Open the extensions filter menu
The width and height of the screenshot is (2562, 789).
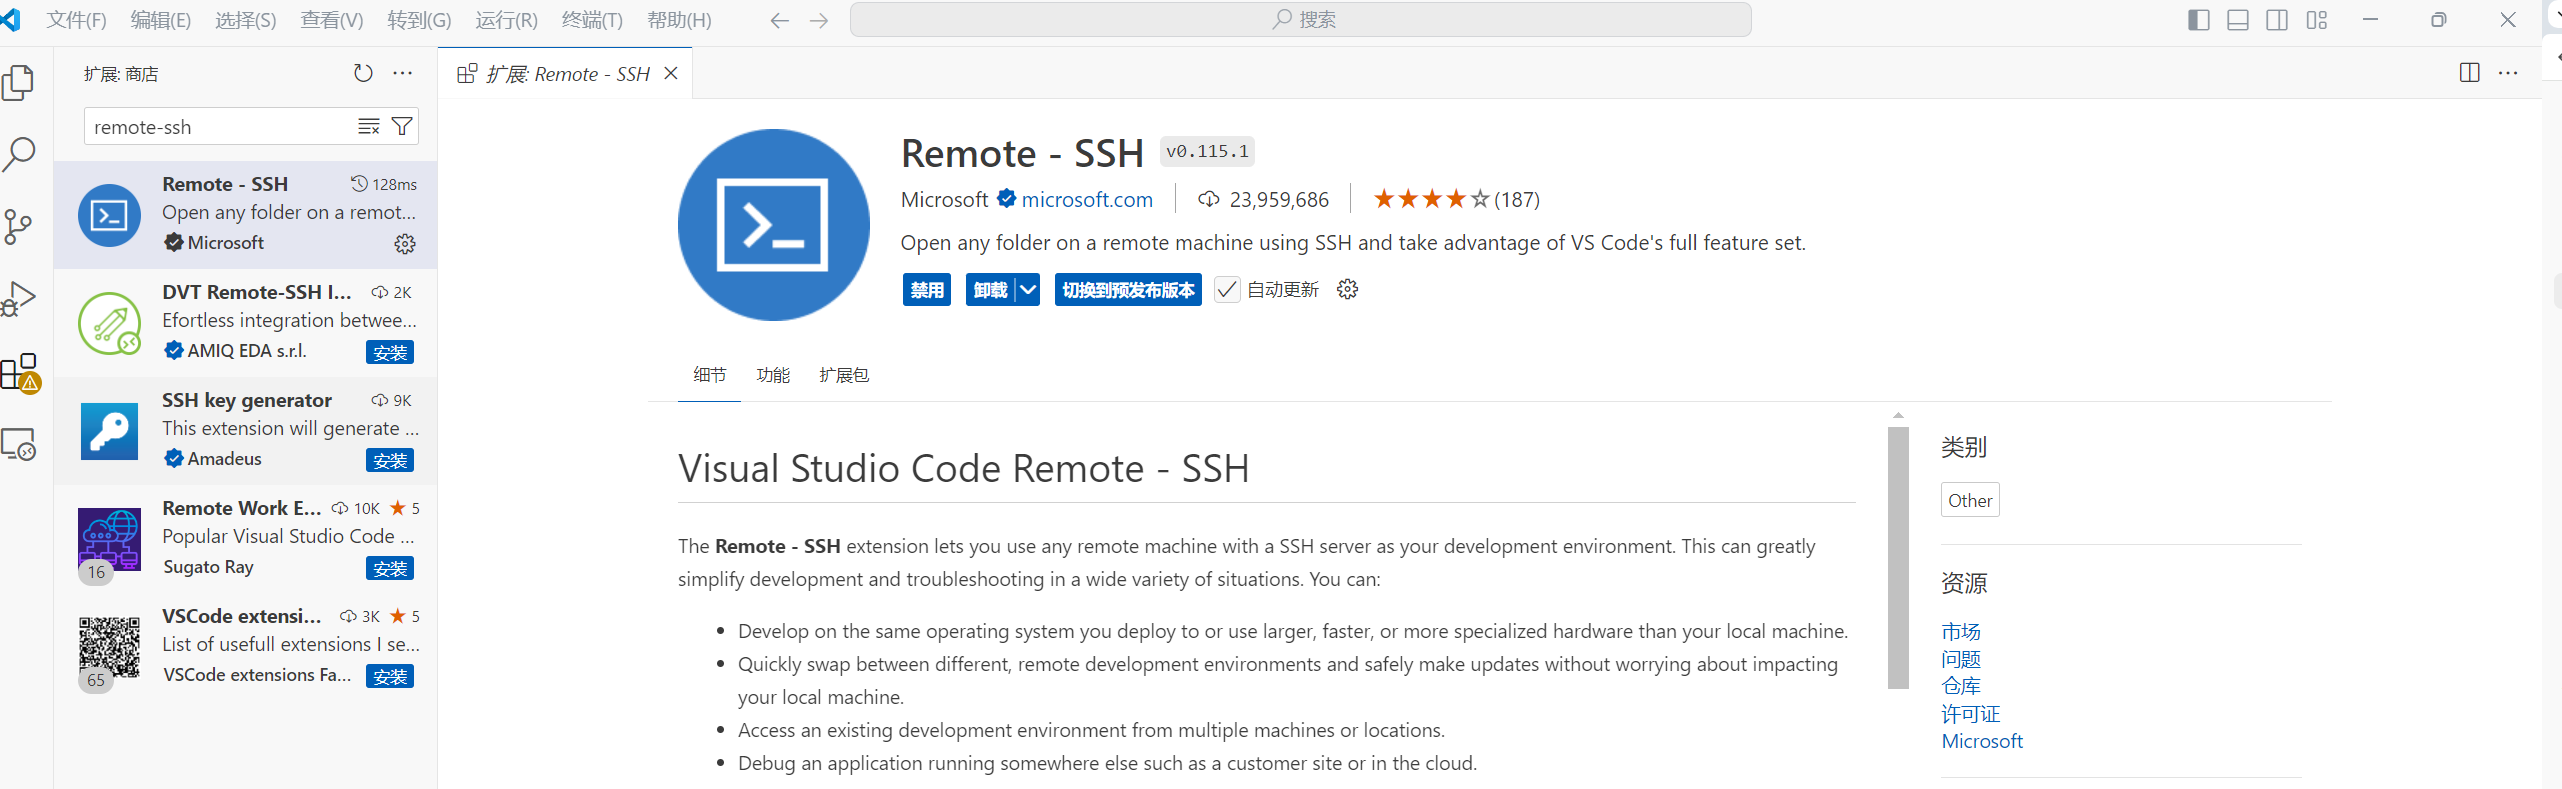(x=402, y=126)
